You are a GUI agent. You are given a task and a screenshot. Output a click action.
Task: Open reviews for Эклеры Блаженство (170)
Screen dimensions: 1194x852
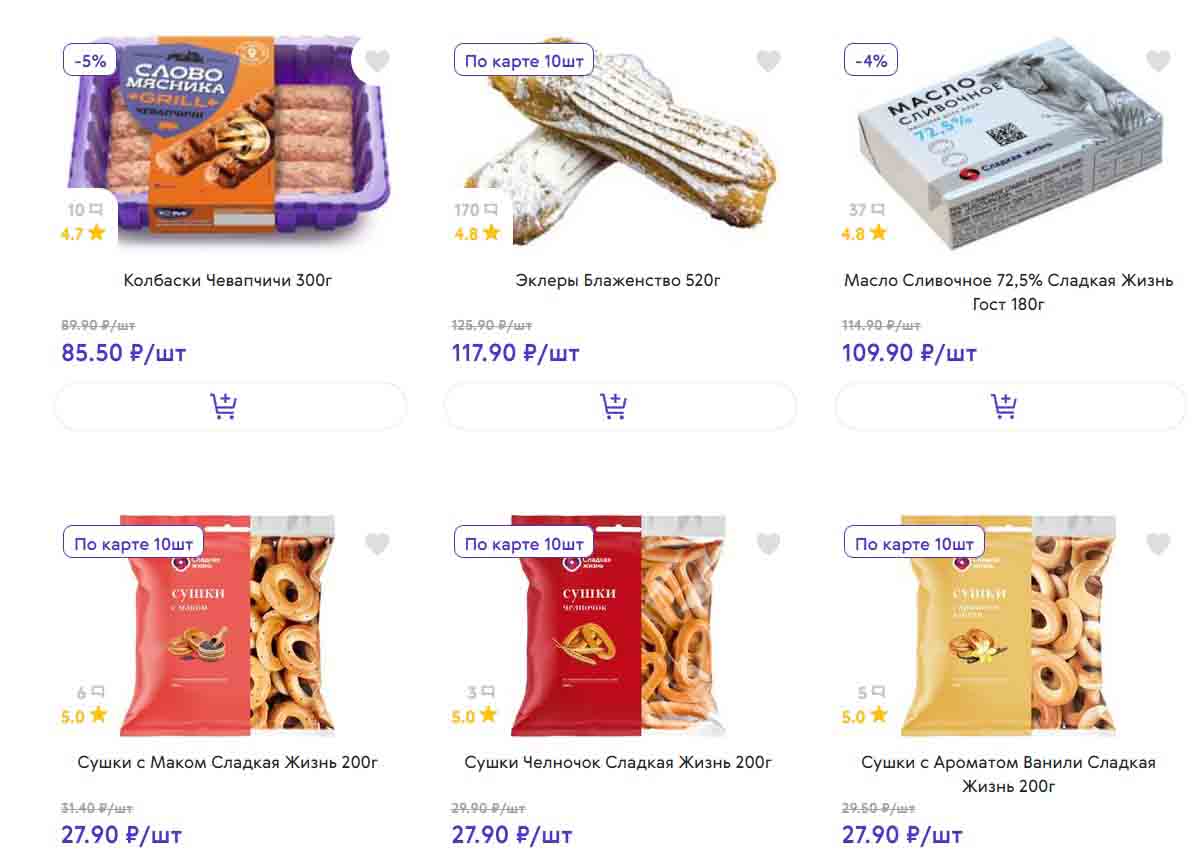(x=476, y=210)
